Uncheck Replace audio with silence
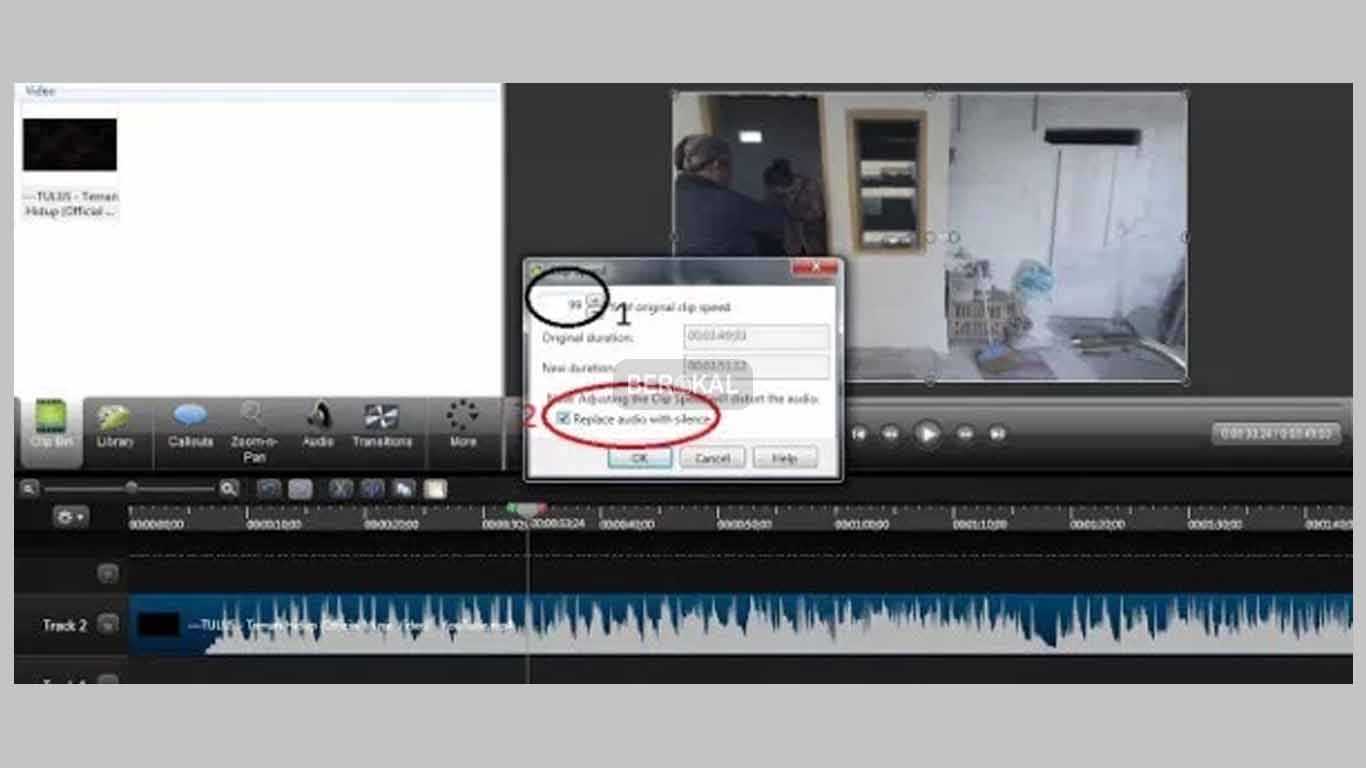Viewport: 1366px width, 768px height. [563, 417]
